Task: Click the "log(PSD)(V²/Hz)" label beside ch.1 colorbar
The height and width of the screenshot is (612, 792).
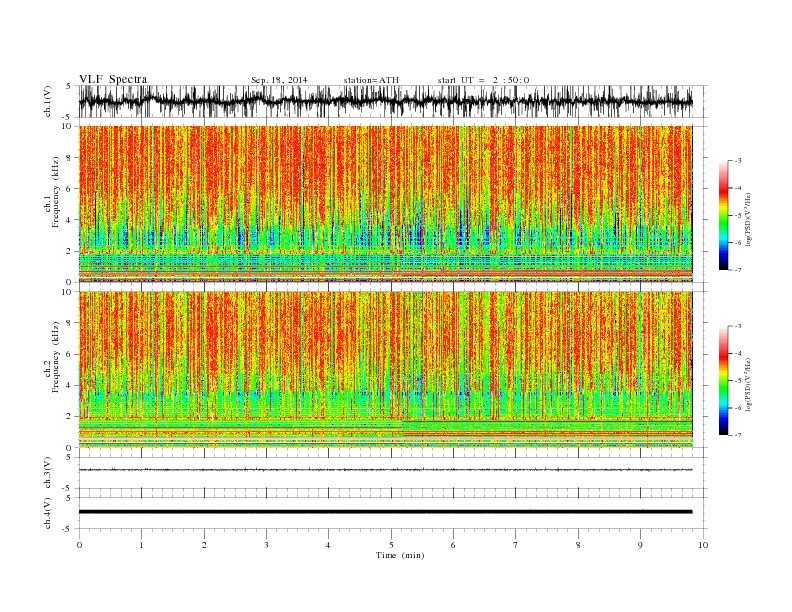Action: tap(748, 218)
